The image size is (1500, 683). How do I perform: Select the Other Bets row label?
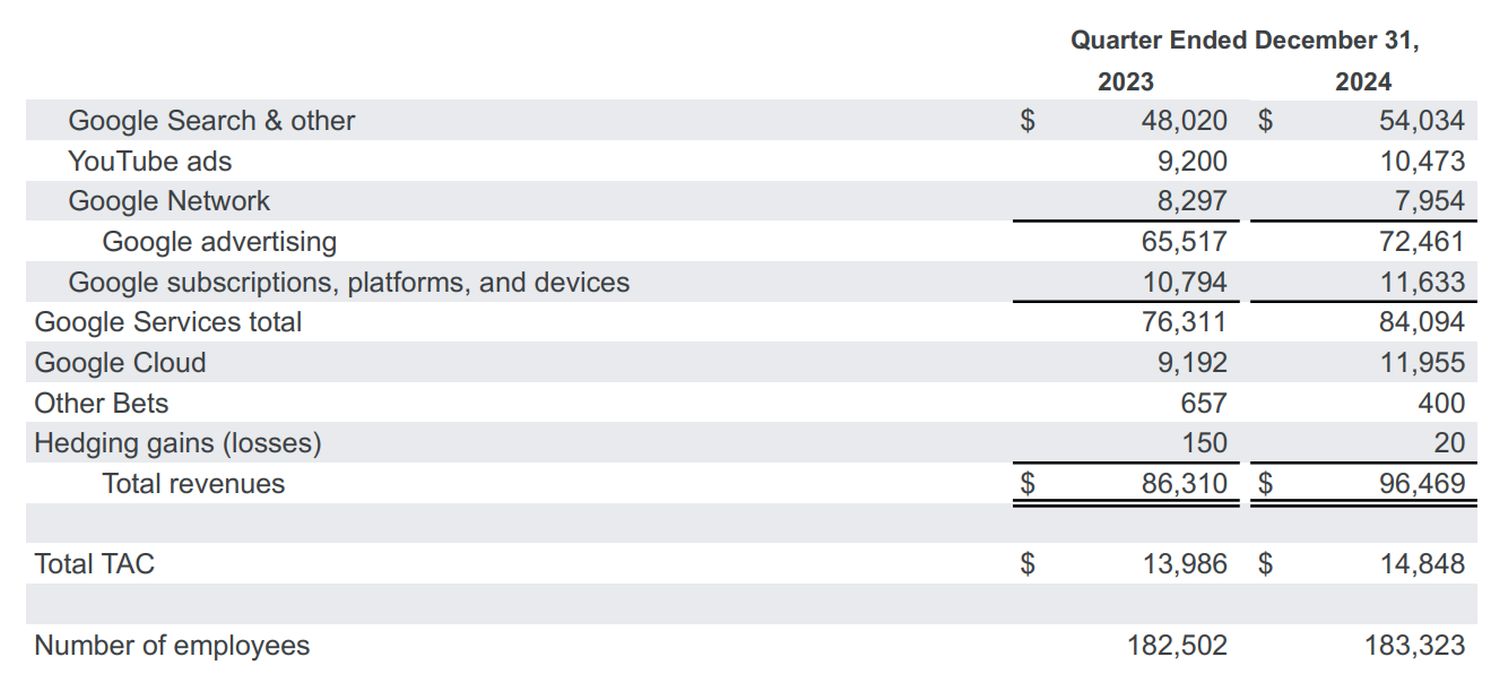[x=101, y=403]
